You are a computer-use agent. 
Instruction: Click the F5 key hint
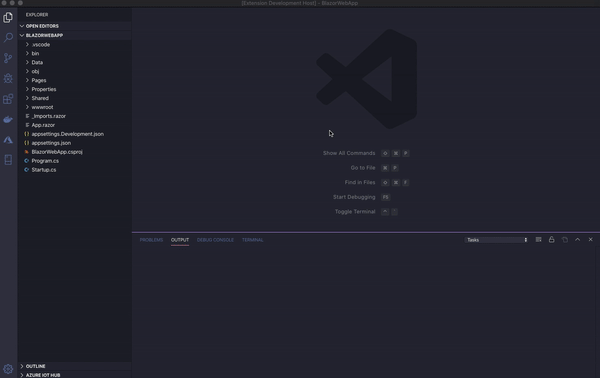coord(385,197)
